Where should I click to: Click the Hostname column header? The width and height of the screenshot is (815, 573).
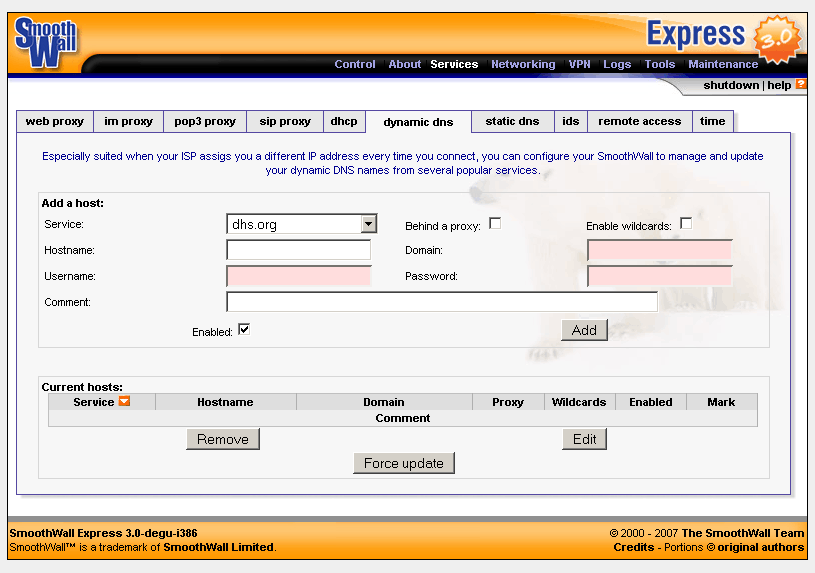[x=225, y=402]
